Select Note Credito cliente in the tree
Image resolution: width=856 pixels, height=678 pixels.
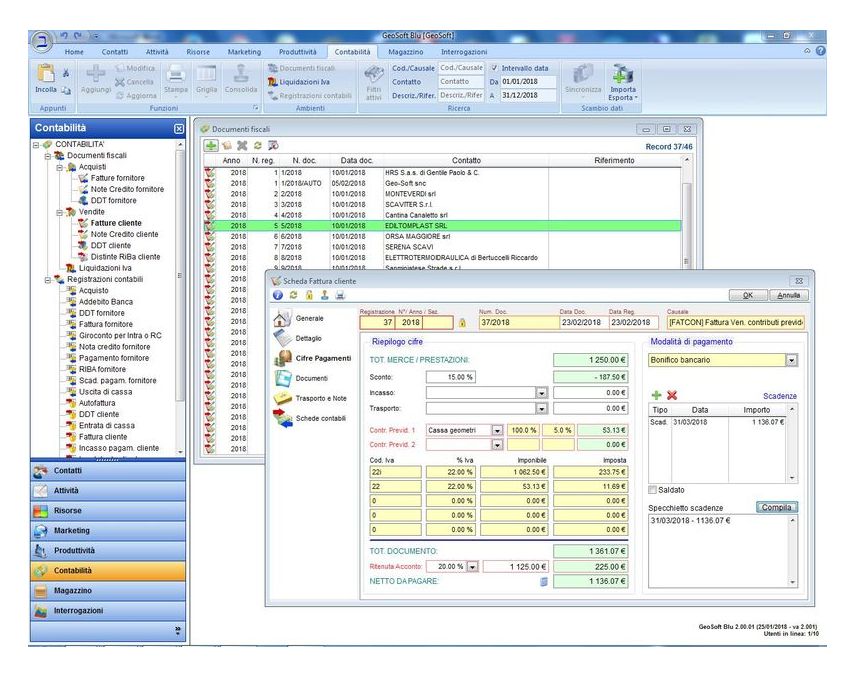[x=124, y=234]
